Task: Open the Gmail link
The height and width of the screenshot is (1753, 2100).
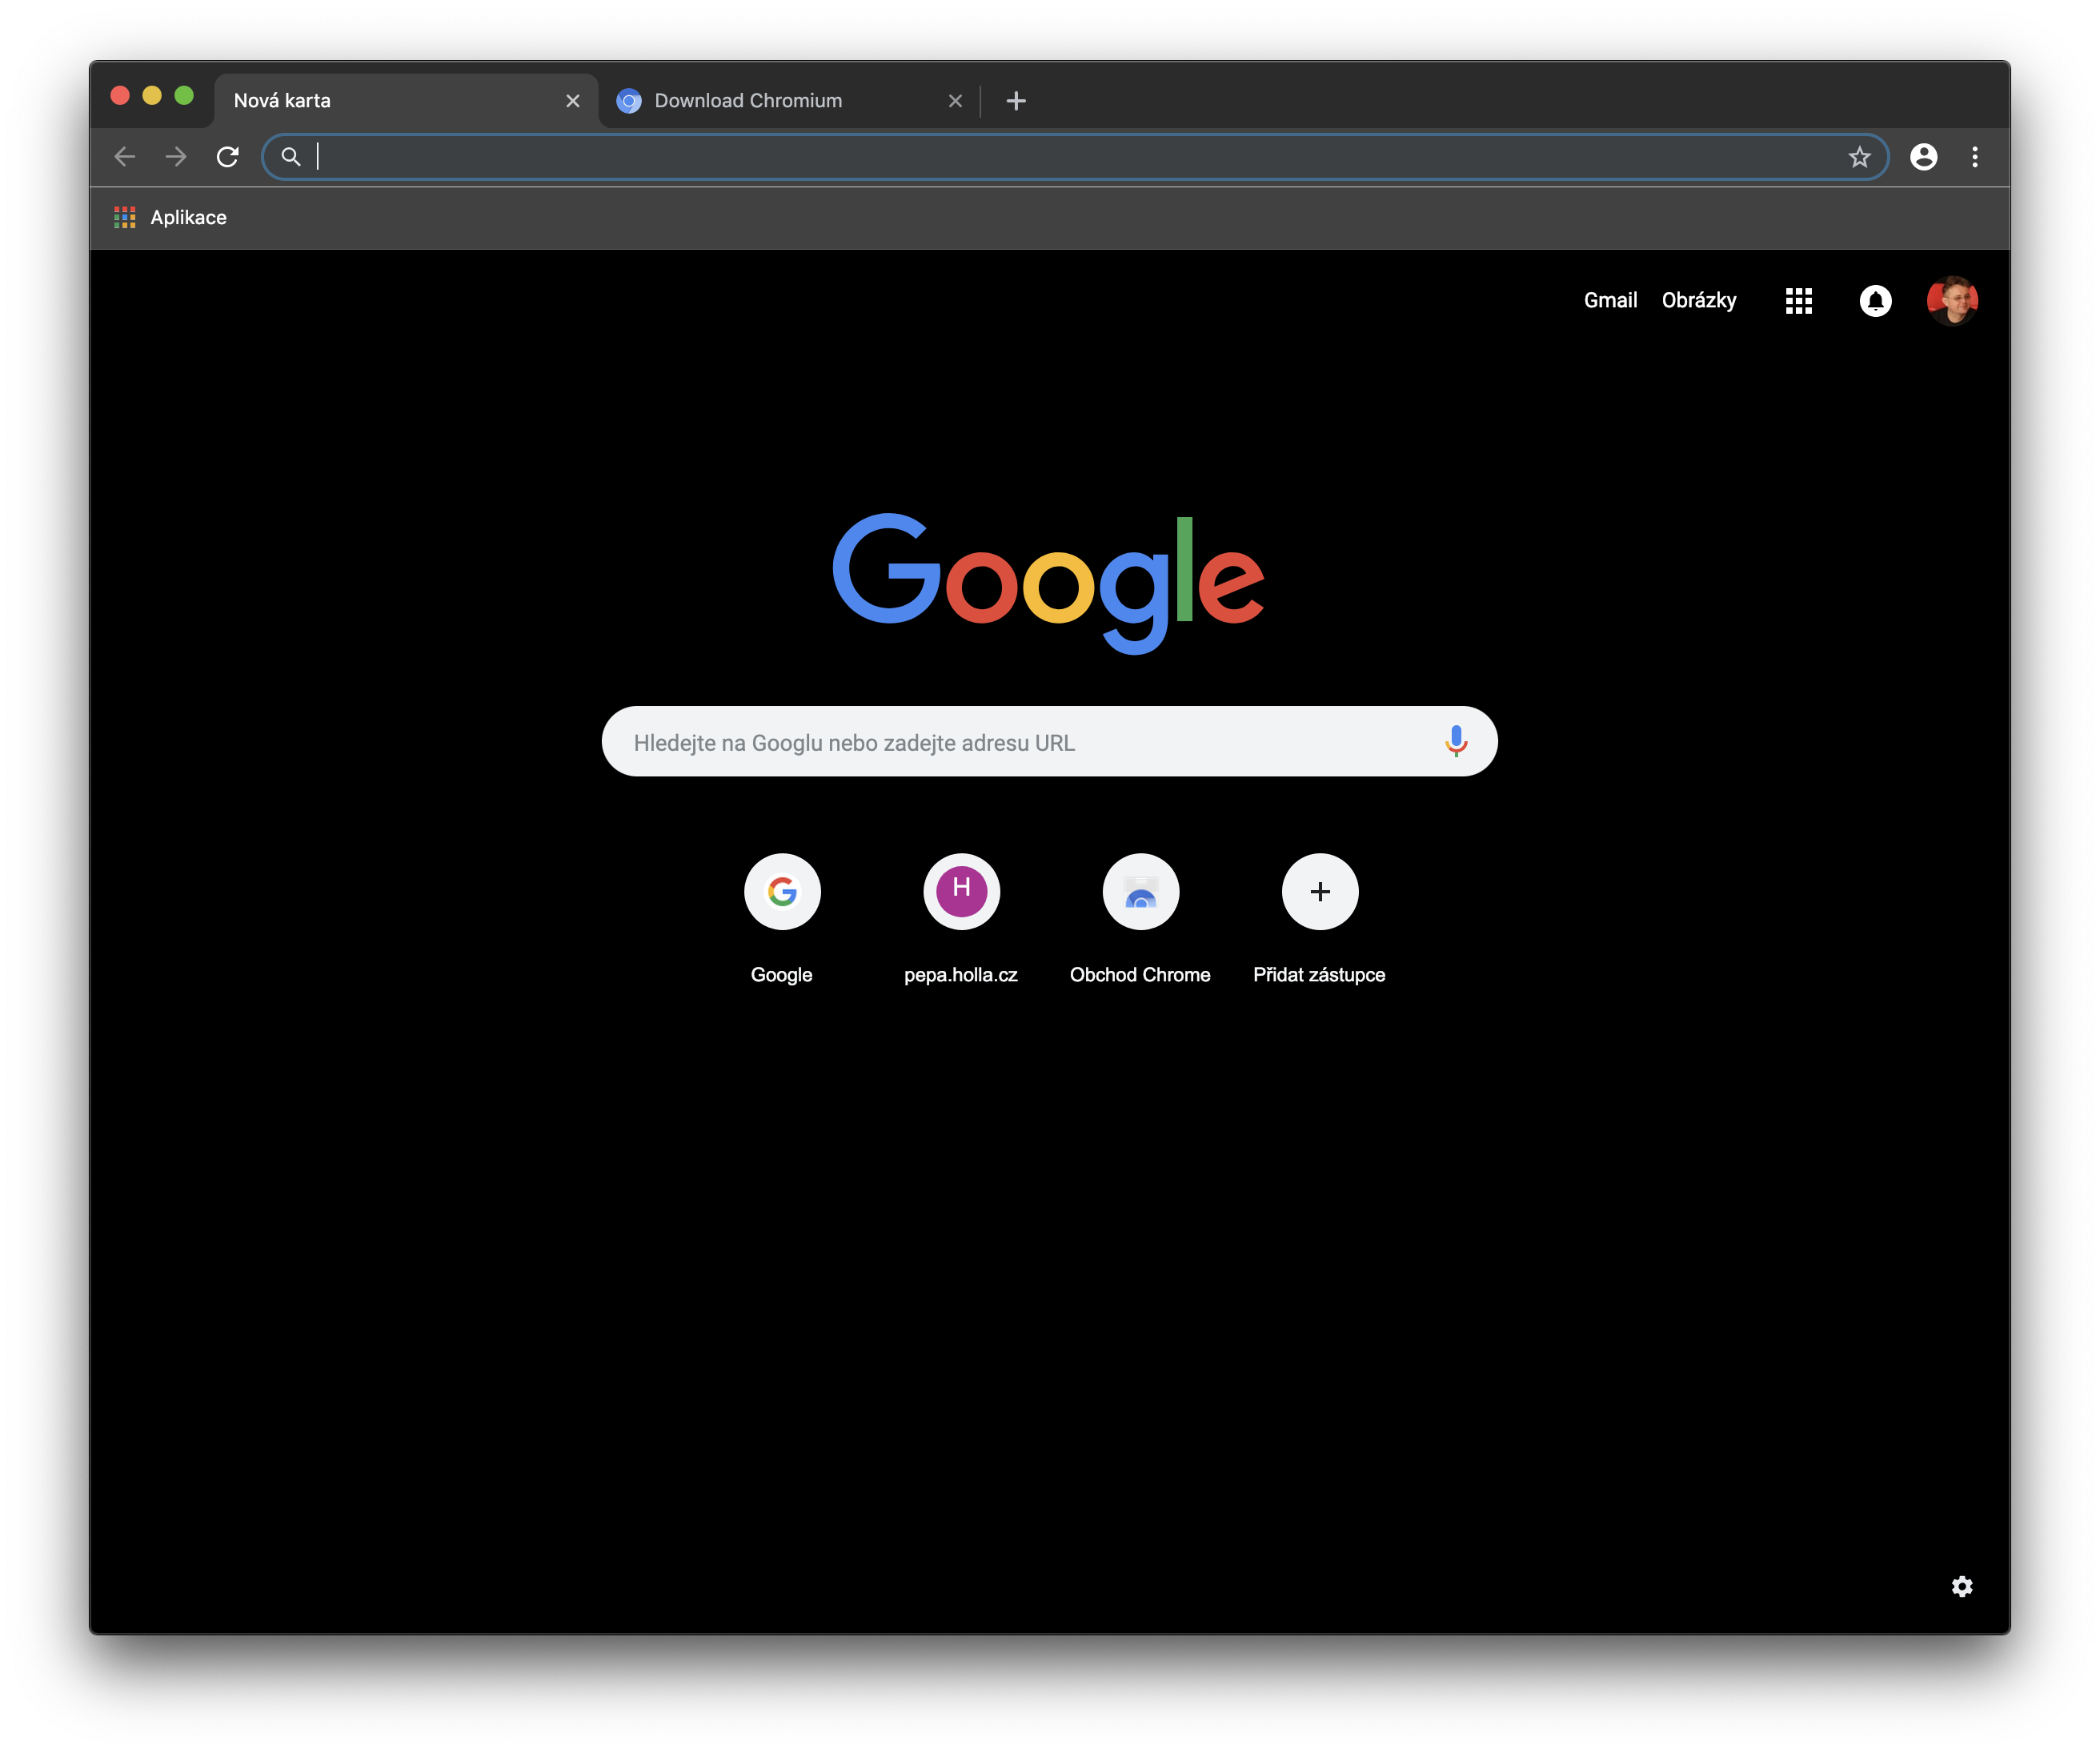Action: point(1610,300)
